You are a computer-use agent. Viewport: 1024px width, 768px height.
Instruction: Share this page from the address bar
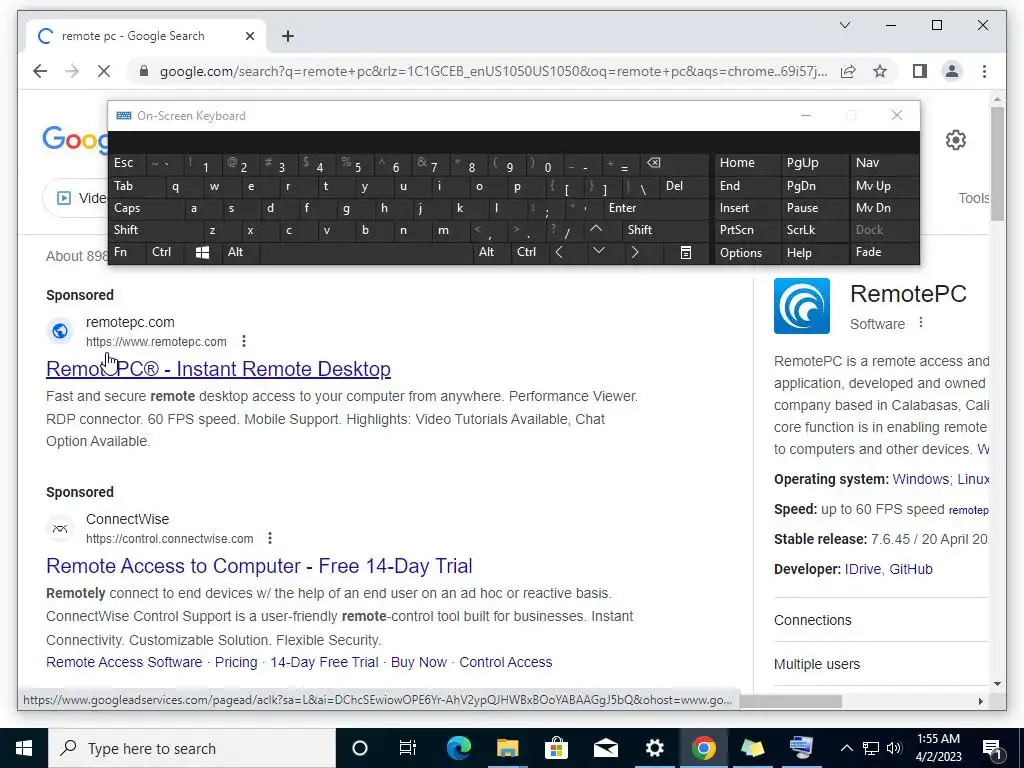click(x=848, y=71)
